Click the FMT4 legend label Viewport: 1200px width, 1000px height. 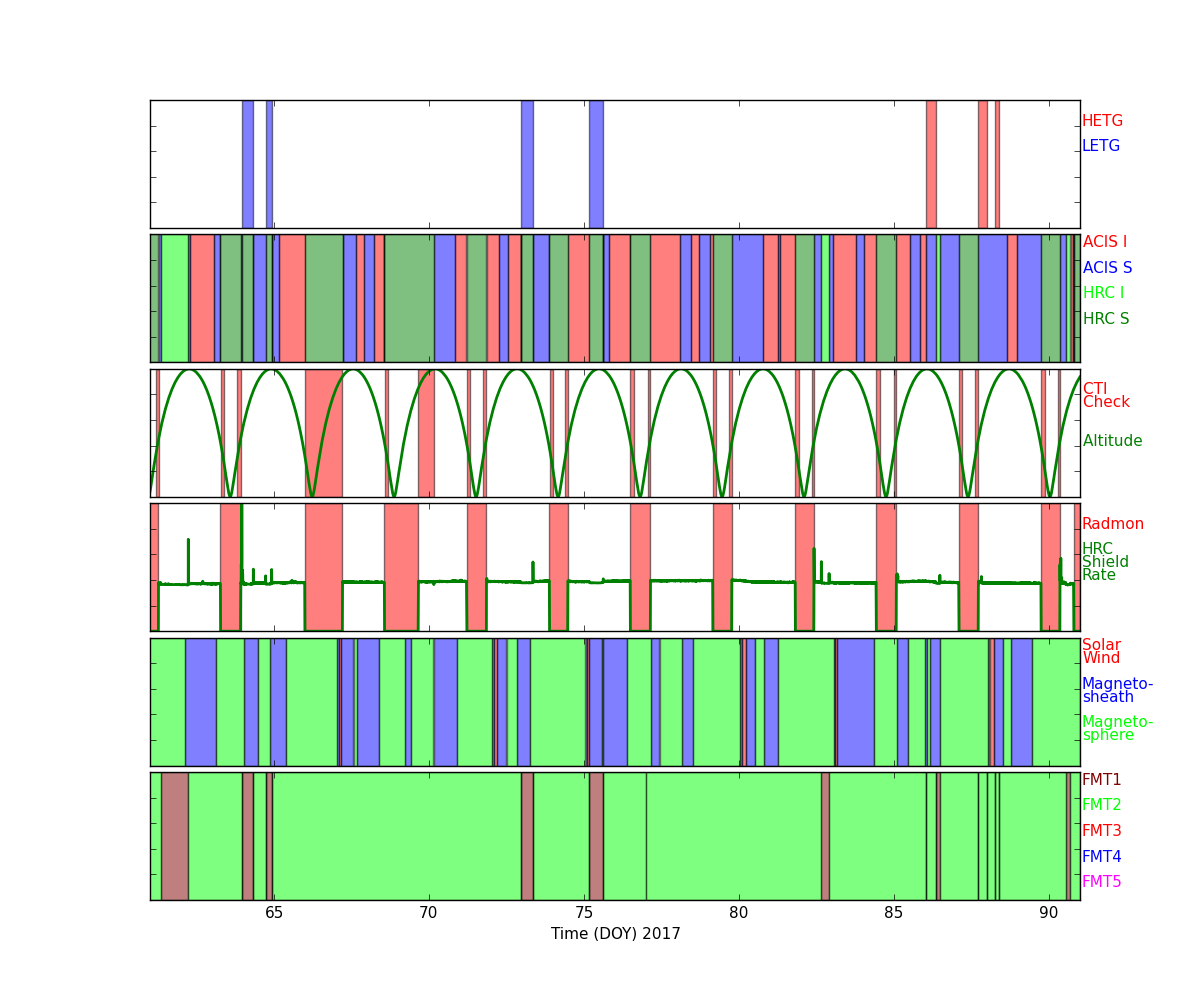[x=1101, y=857]
